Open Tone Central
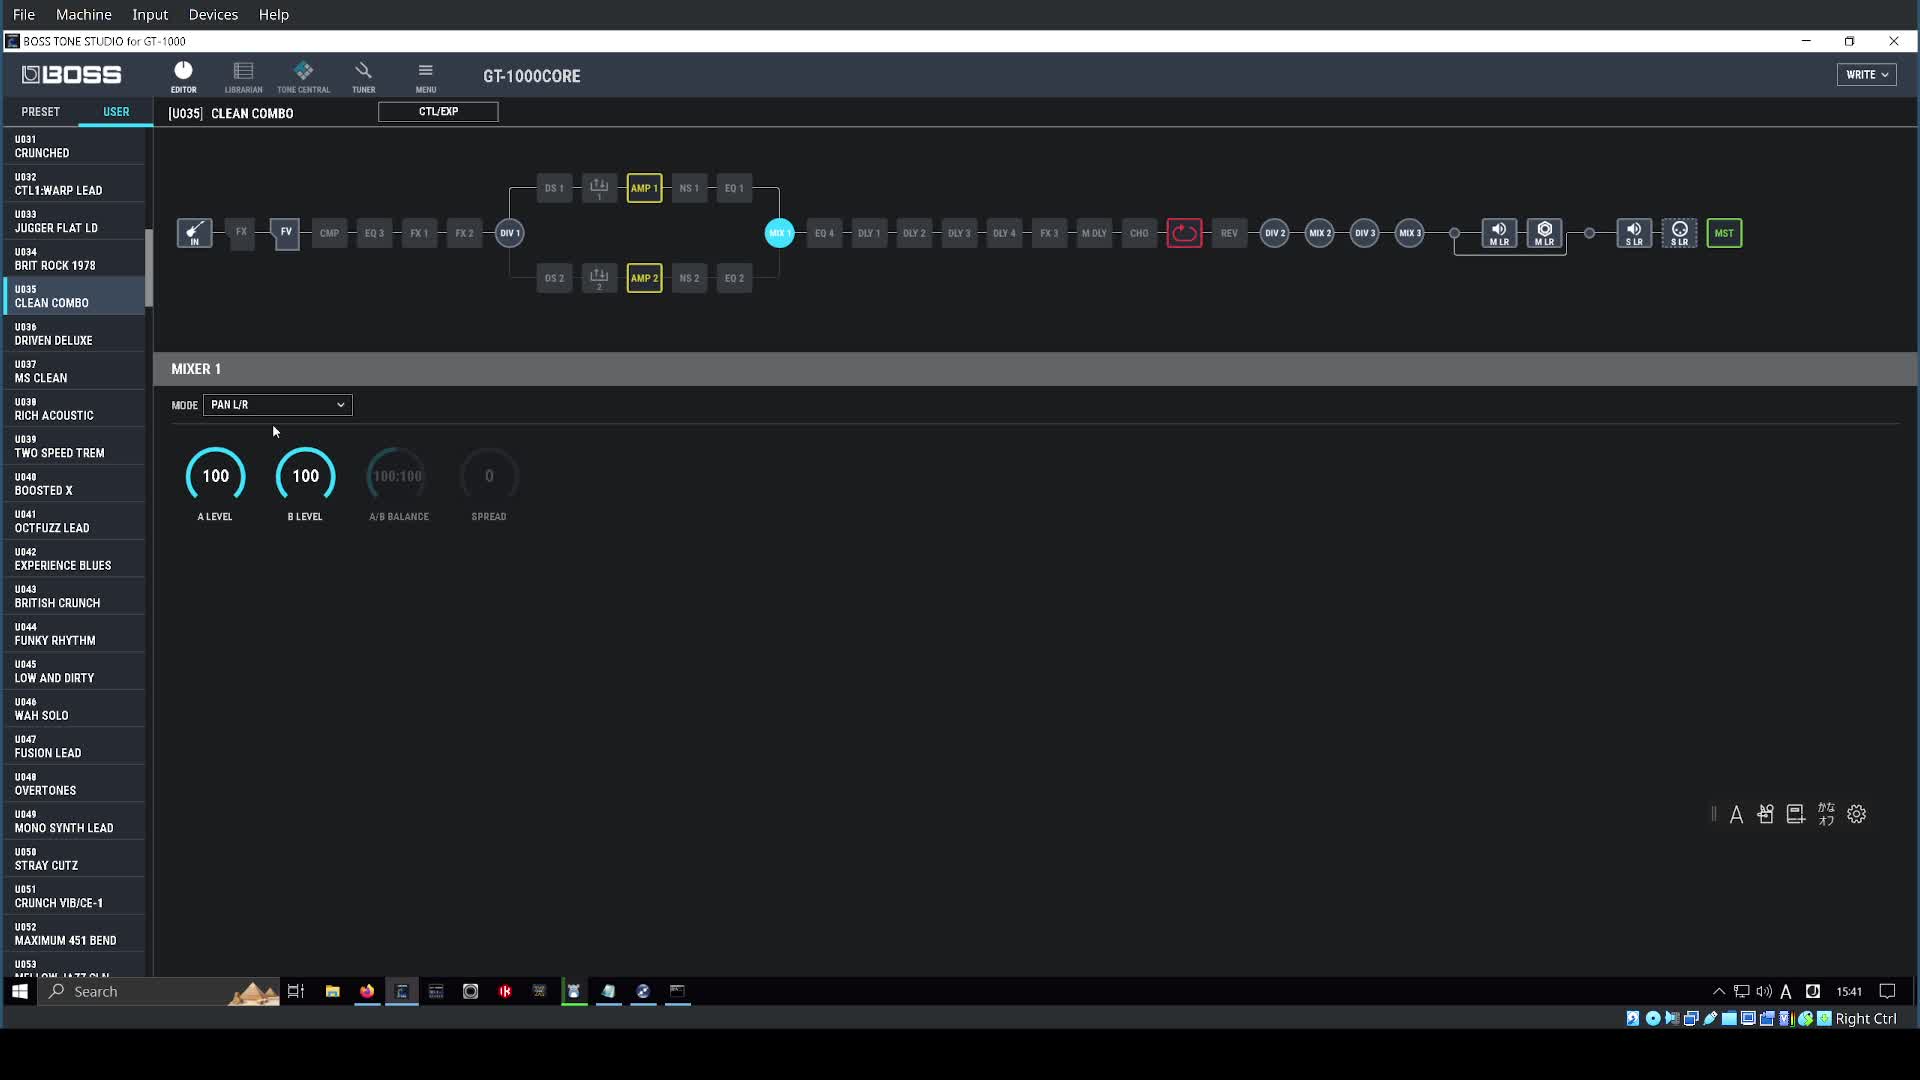Screen dimensions: 1920x1080 [303, 76]
